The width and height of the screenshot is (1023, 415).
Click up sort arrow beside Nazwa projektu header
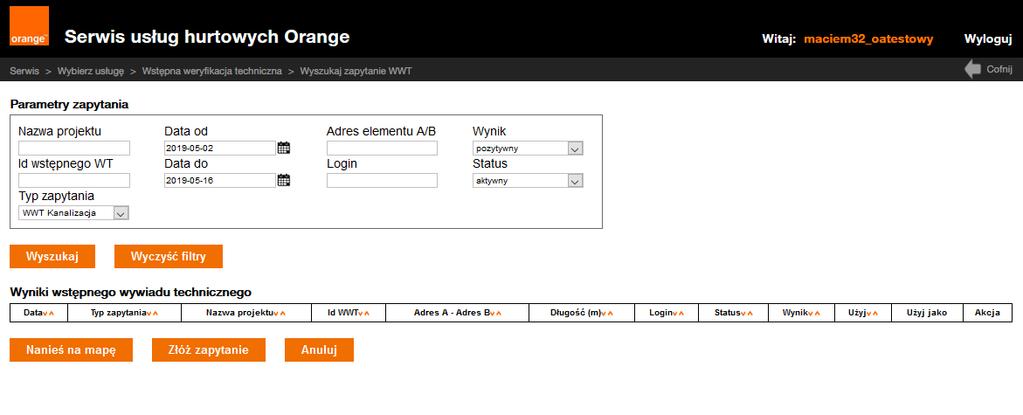coord(282,313)
